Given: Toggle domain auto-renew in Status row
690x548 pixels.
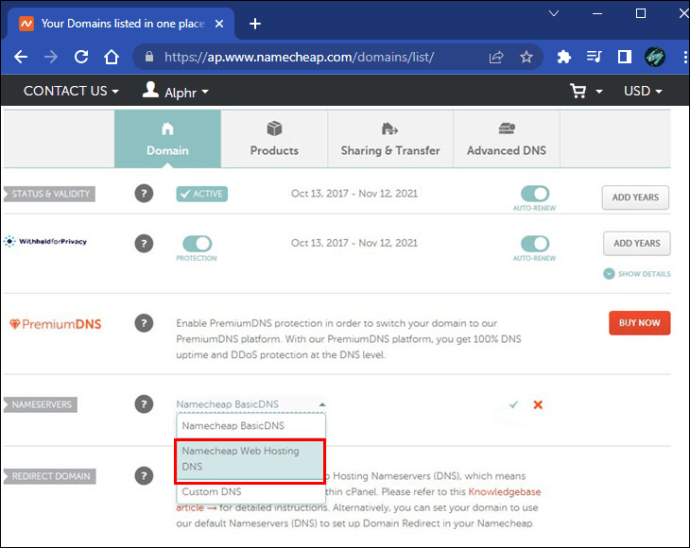Looking at the screenshot, I should point(535,193).
